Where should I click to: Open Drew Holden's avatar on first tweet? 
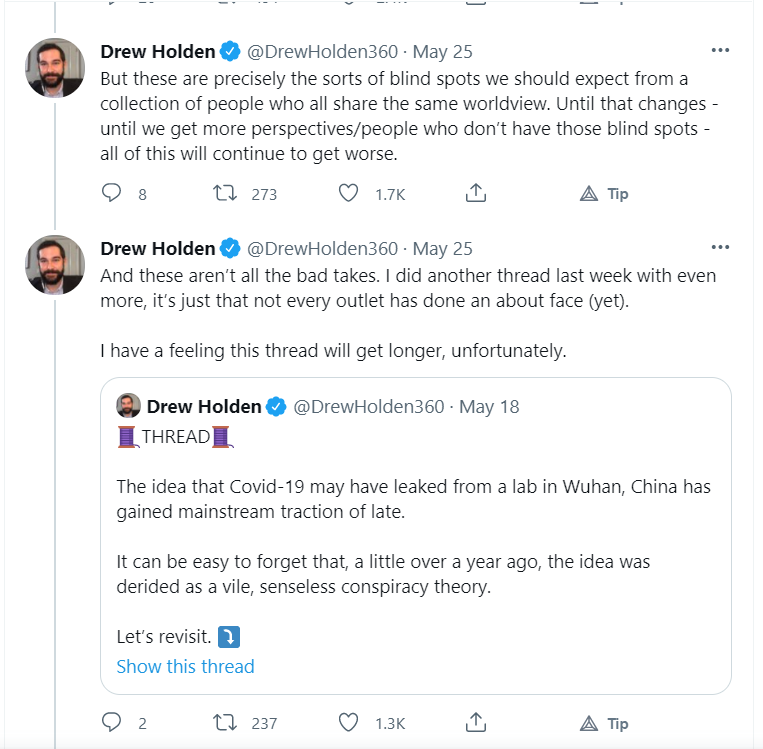tap(54, 68)
